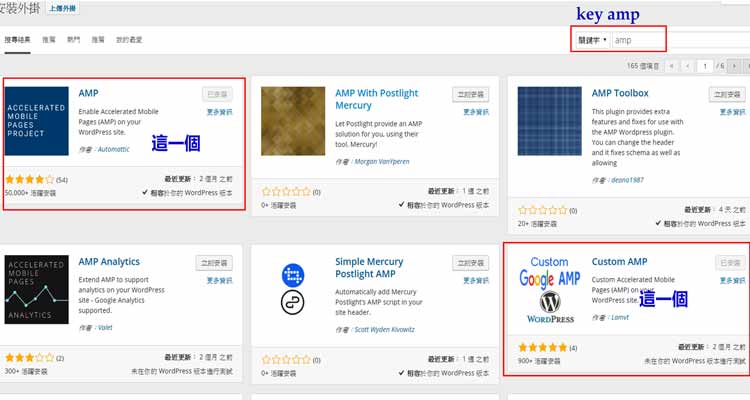Image resolution: width=750 pixels, height=400 pixels.
Task: Open the AMP Analytics title link
Action: [x=109, y=262]
